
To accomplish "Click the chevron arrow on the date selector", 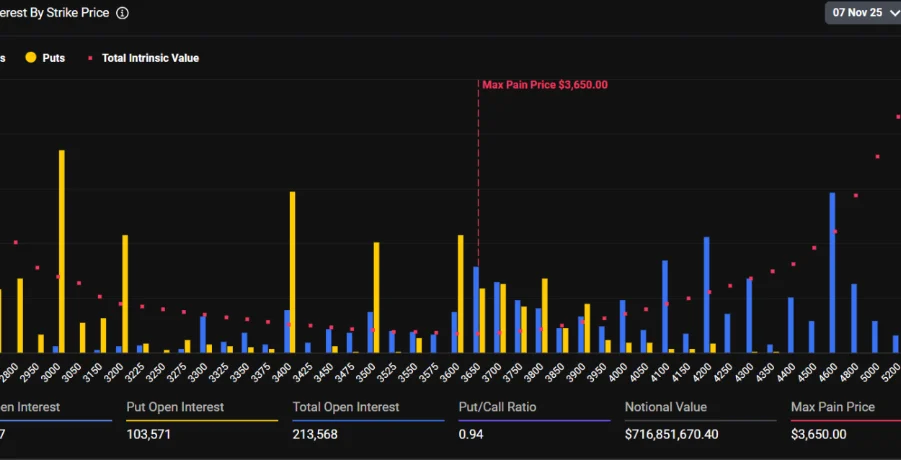I will pyautogui.click(x=889, y=12).
